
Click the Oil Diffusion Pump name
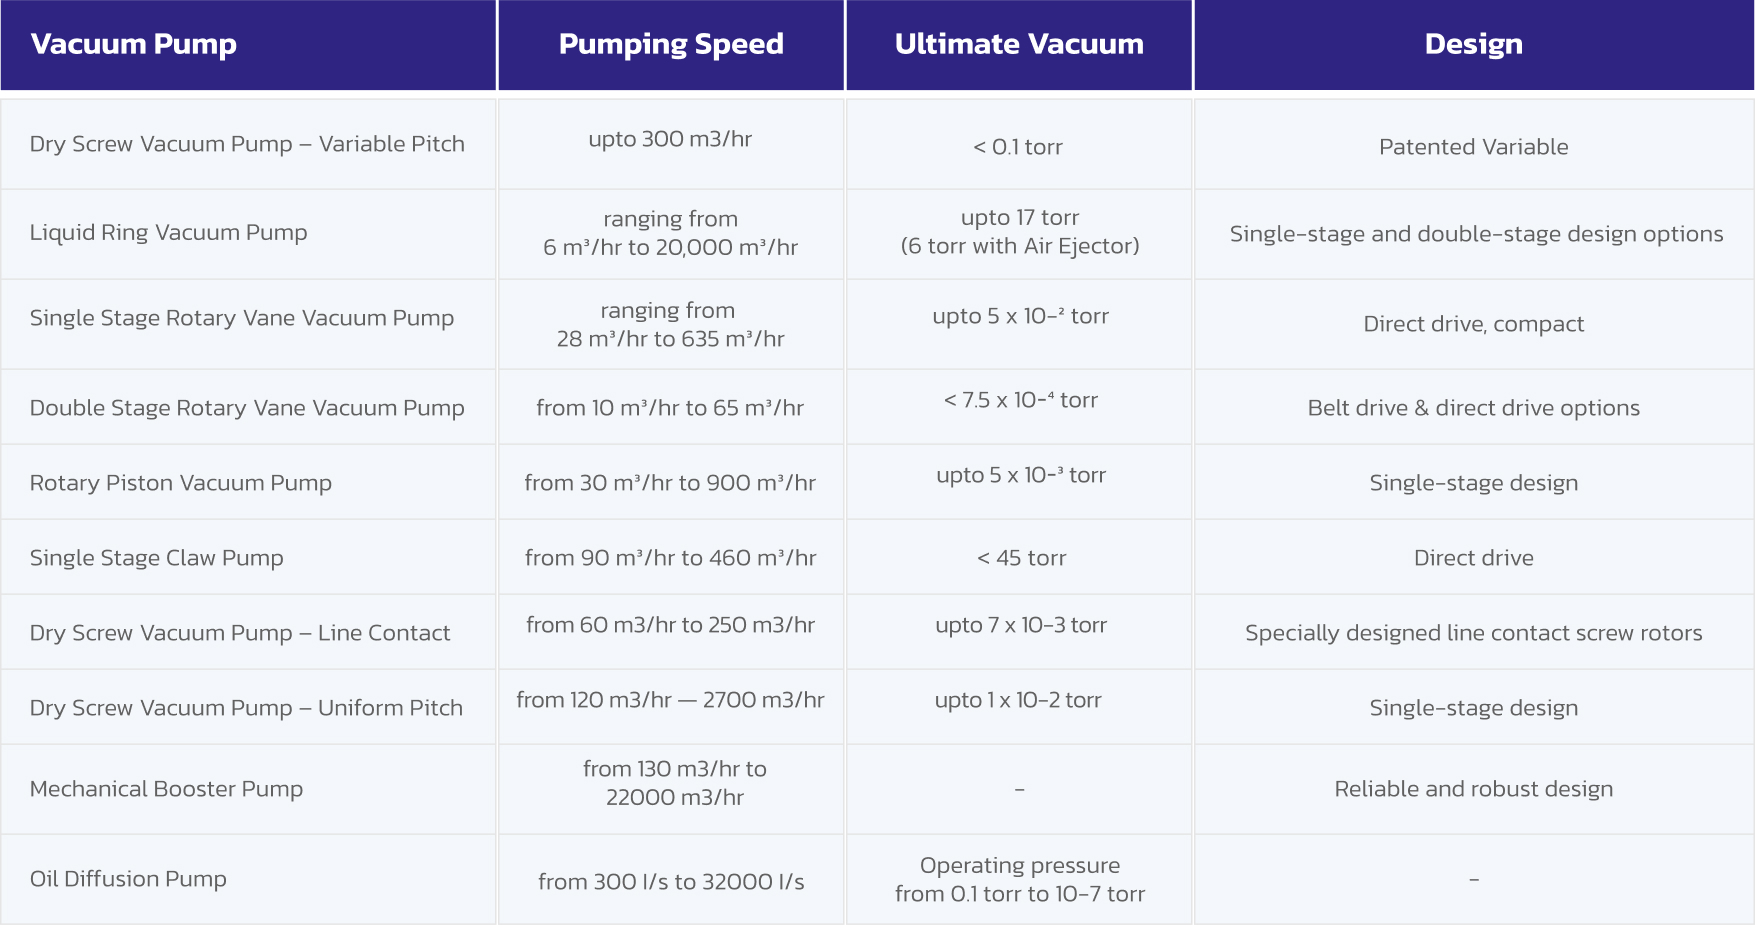point(128,879)
